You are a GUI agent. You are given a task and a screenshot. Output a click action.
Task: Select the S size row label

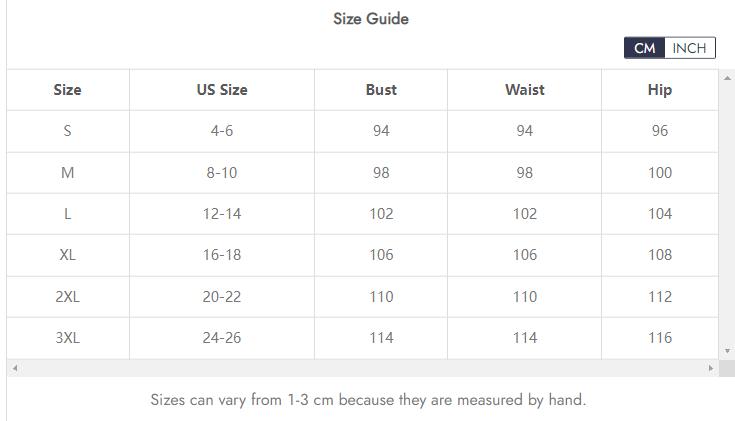click(x=68, y=131)
